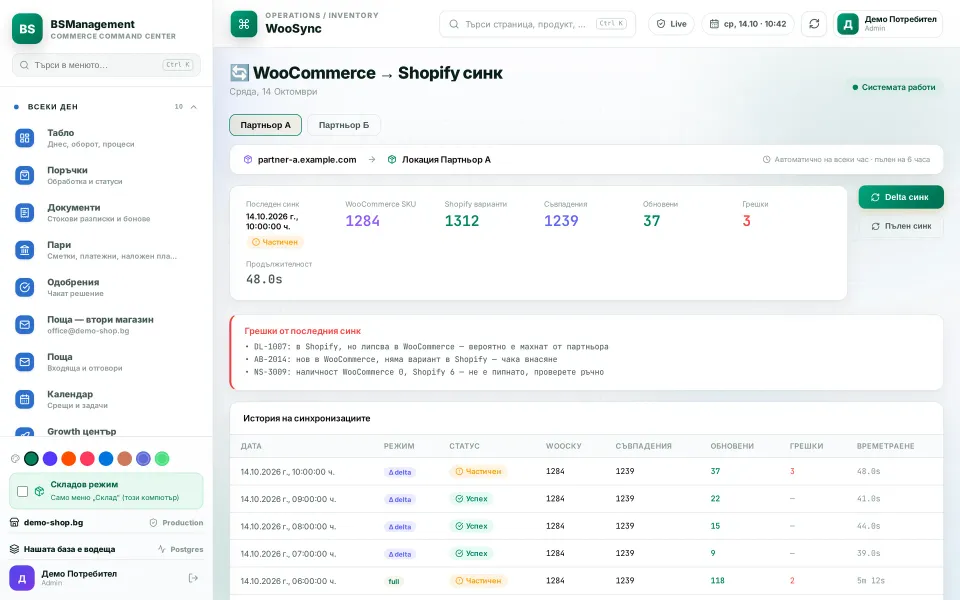Click history row 14.10.2026 г., 08:00:00 ч.

[x=586, y=526]
